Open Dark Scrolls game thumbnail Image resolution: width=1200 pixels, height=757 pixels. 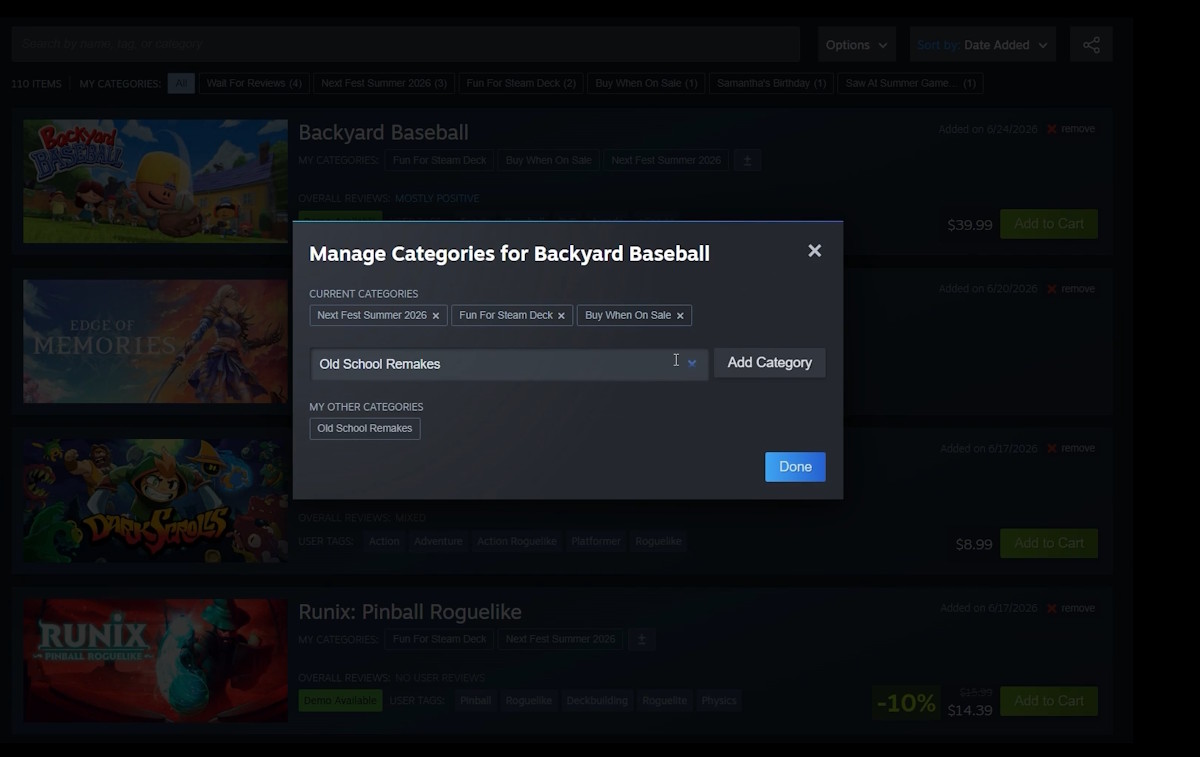[x=156, y=500]
